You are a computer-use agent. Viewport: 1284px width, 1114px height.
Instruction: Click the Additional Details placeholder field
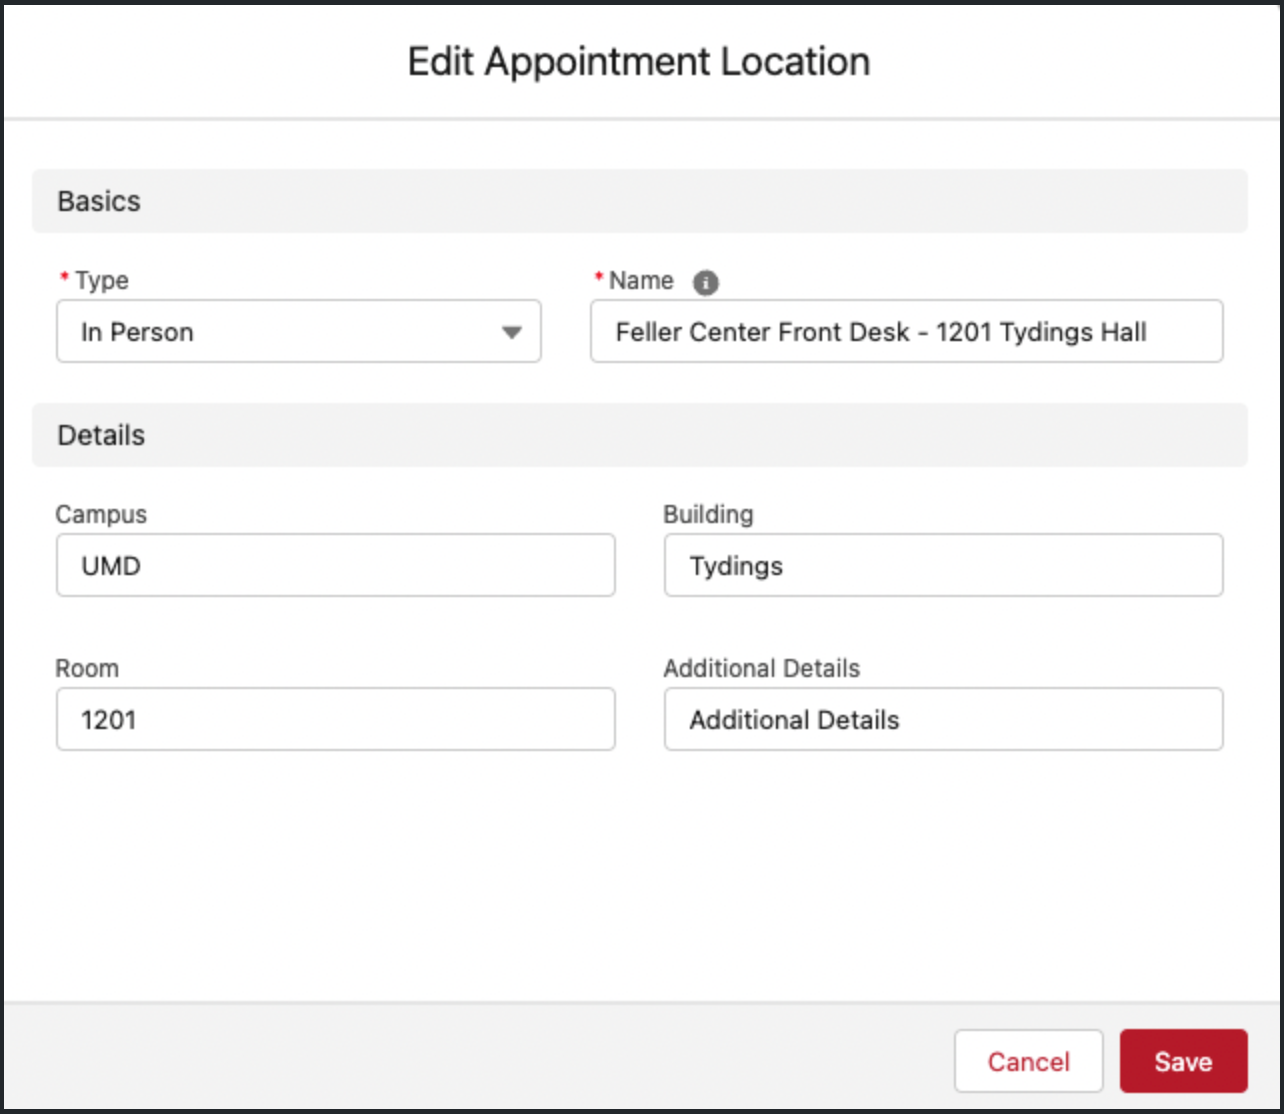tap(943, 719)
